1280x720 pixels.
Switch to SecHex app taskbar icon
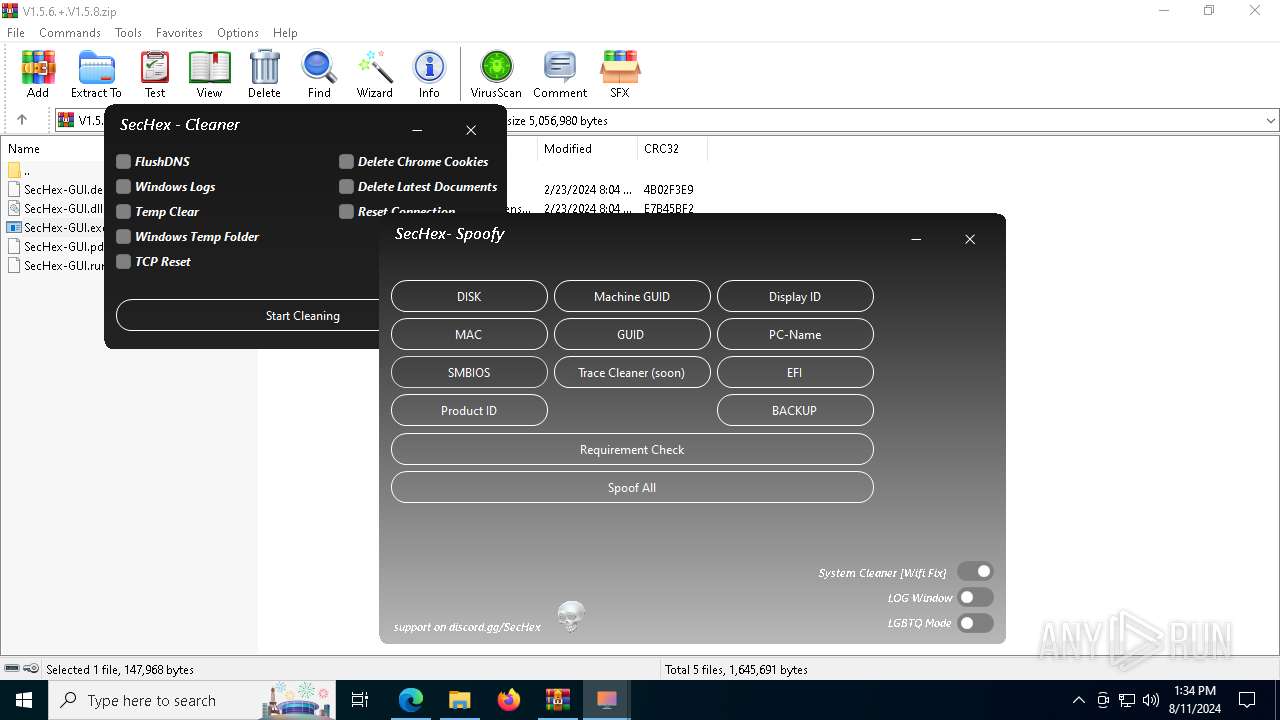[606, 700]
